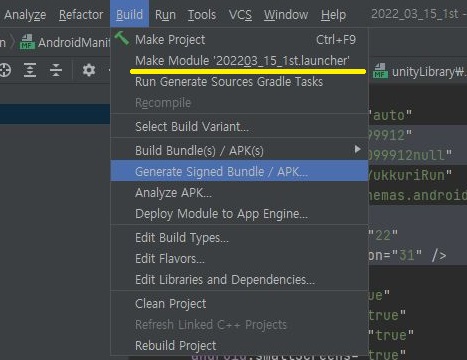Expand the Build Bundle(s) / APK(s) submenu
The height and width of the screenshot is (360, 467).
tap(239, 151)
